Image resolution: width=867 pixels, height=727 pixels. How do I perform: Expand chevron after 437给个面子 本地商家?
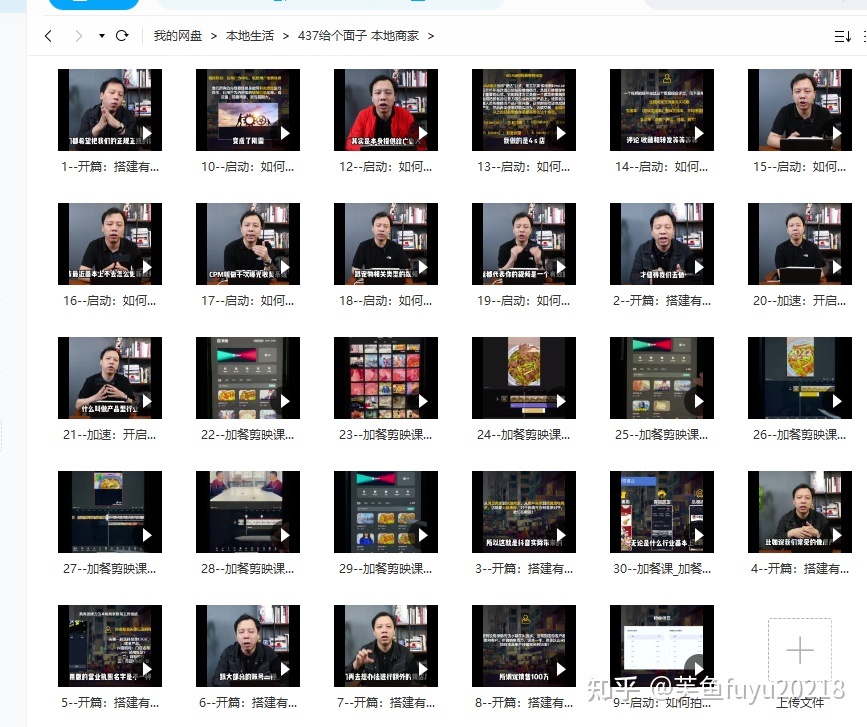pos(431,36)
